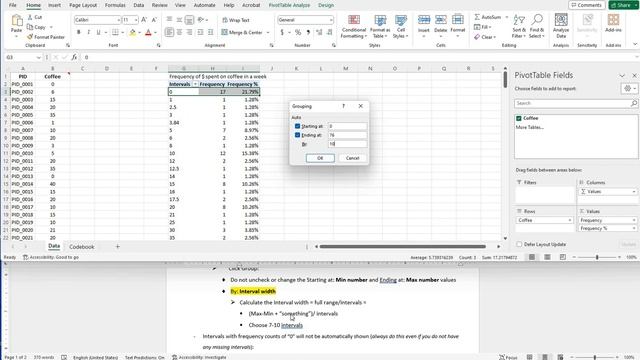
Task: Toggle Italic formatting in Excel ribbon
Action: 88,32
